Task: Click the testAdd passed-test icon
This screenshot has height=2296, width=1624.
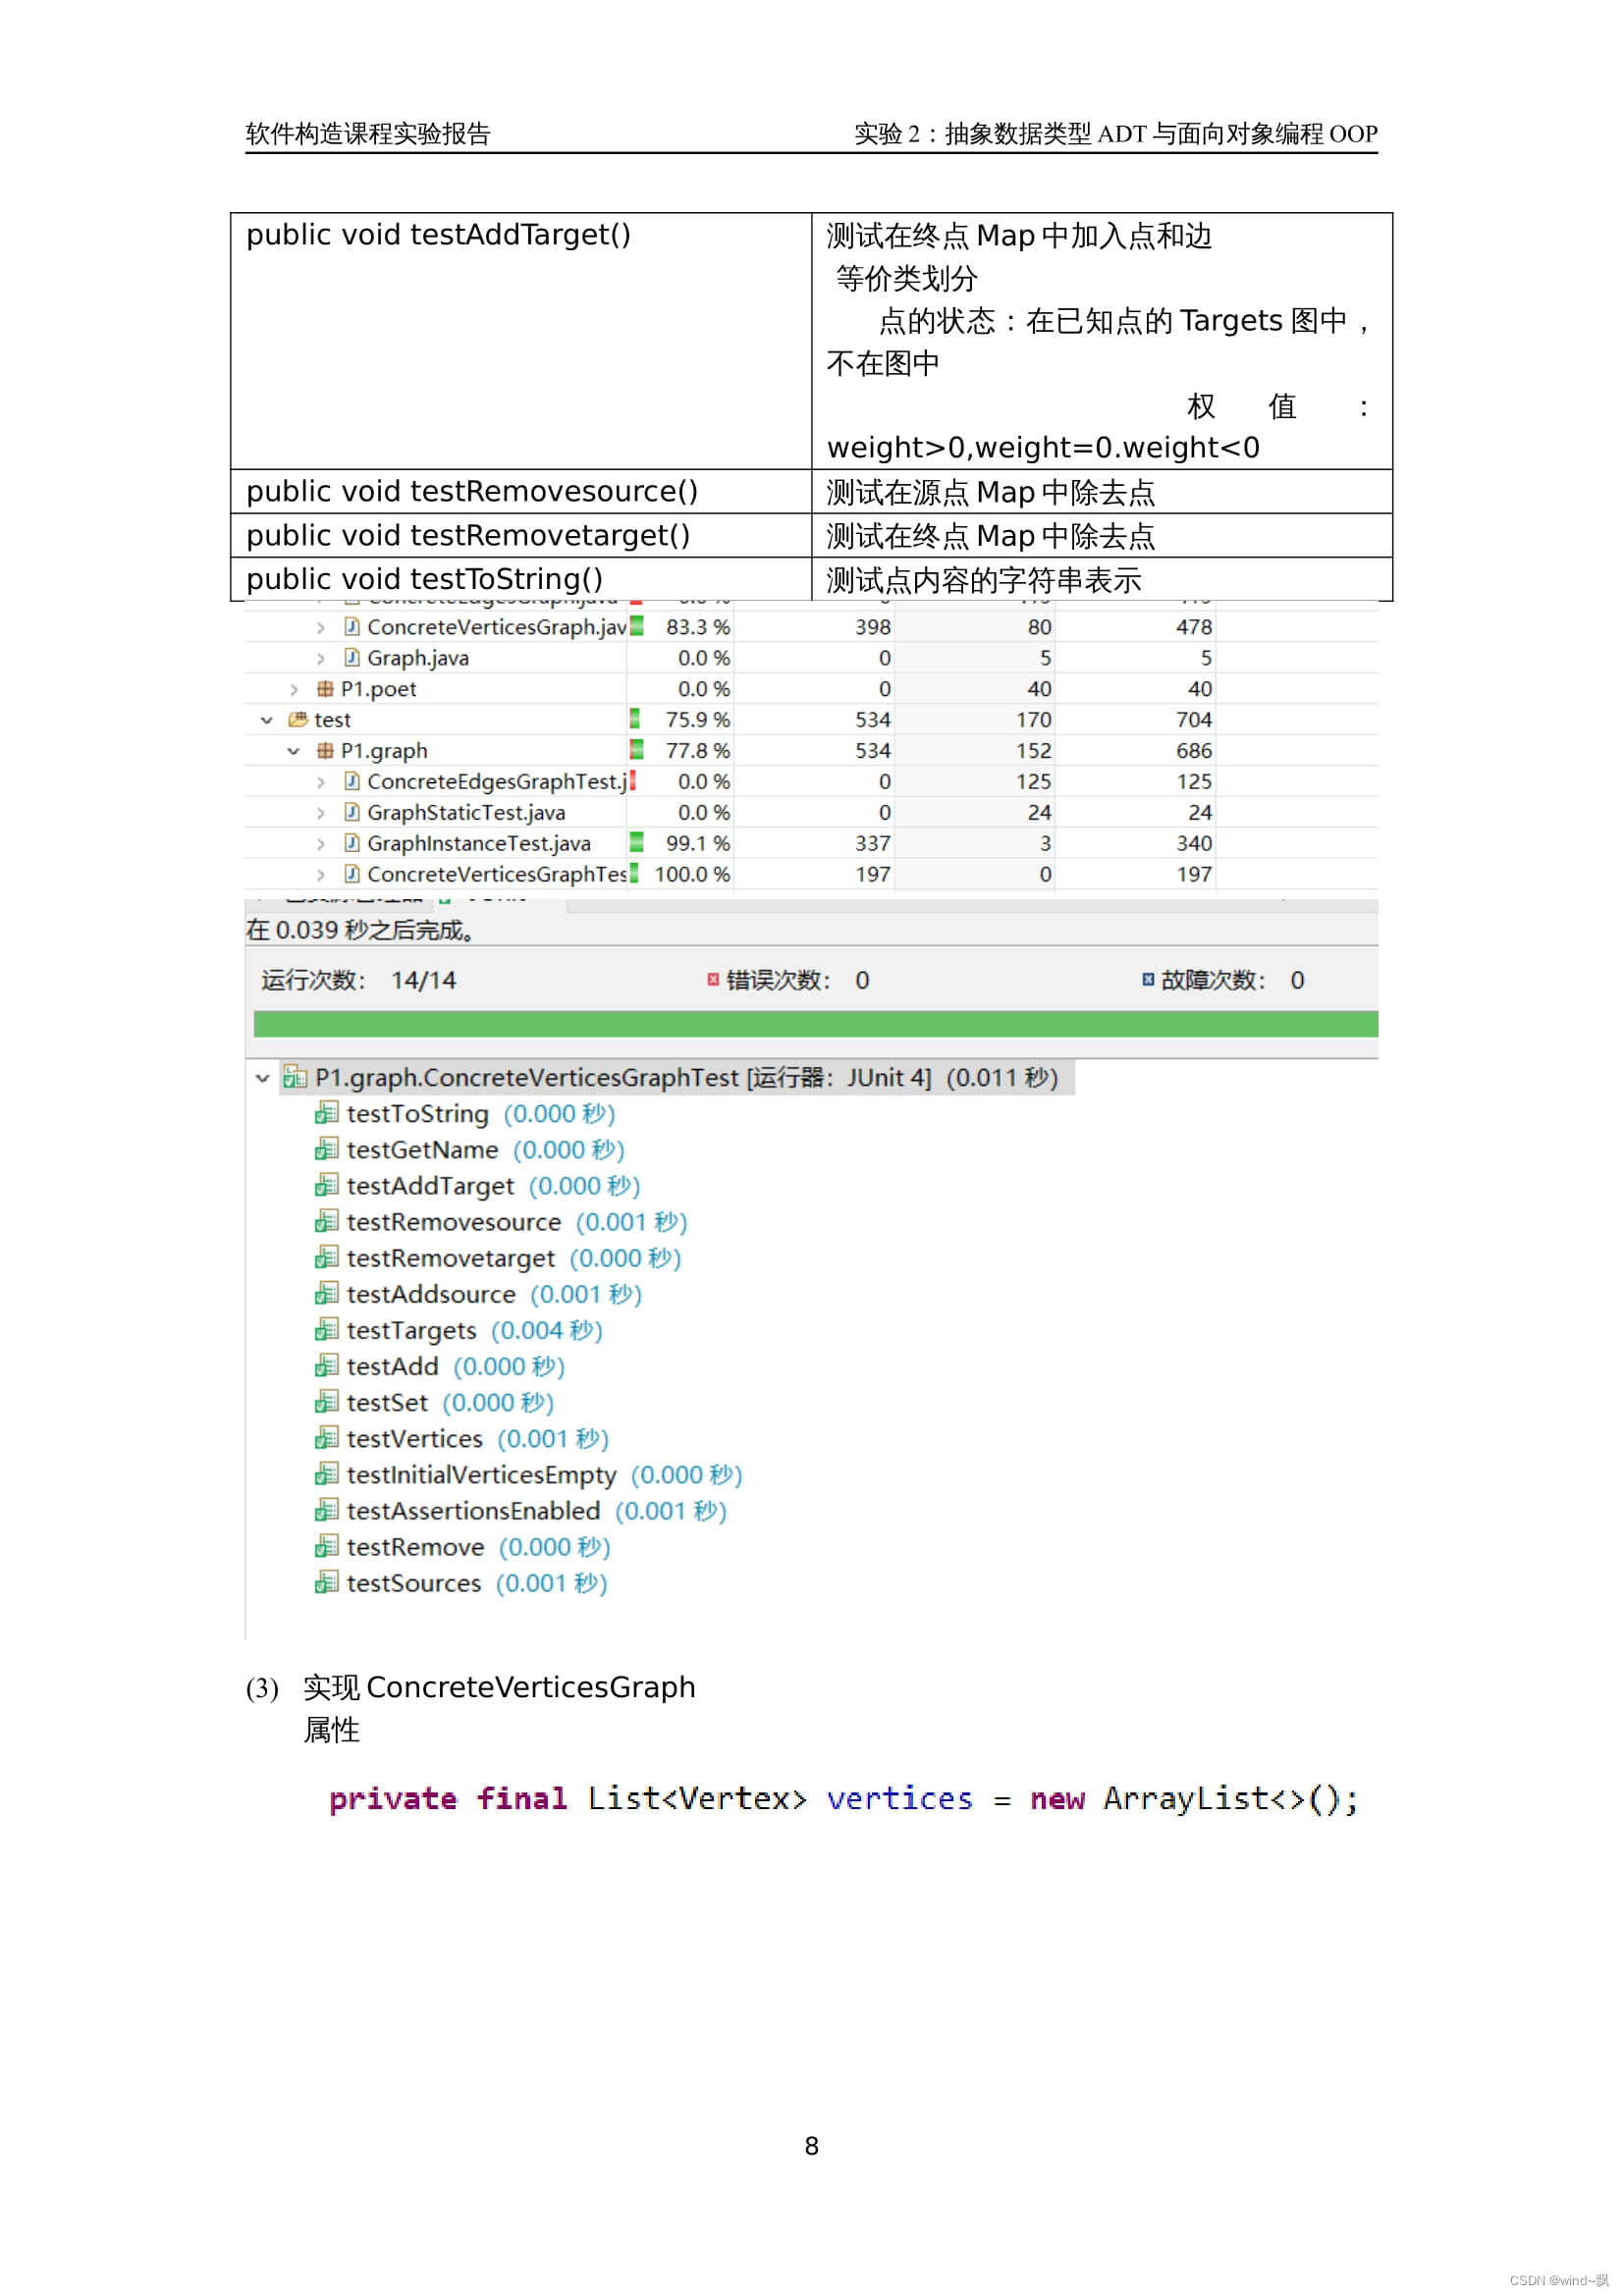Action: click(327, 1367)
